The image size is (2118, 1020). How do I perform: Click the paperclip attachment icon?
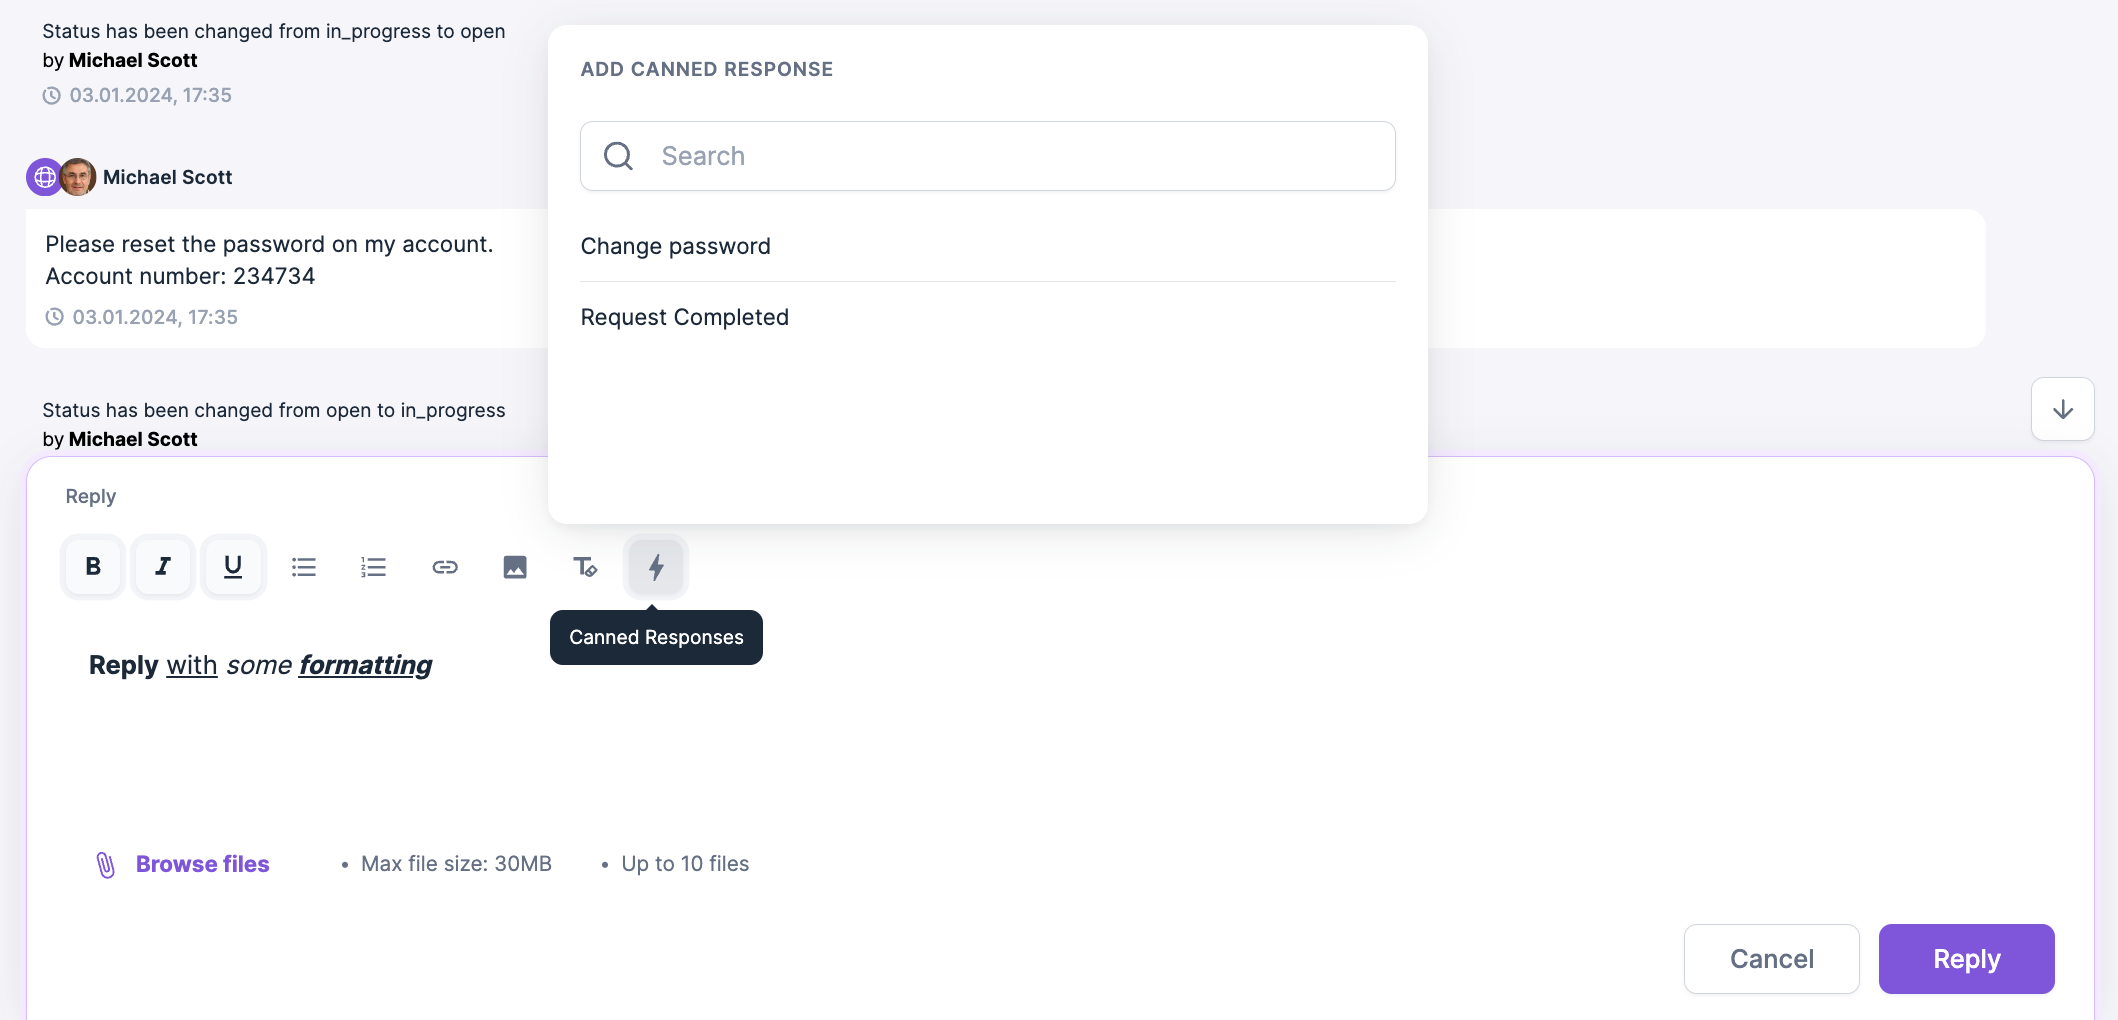[106, 864]
